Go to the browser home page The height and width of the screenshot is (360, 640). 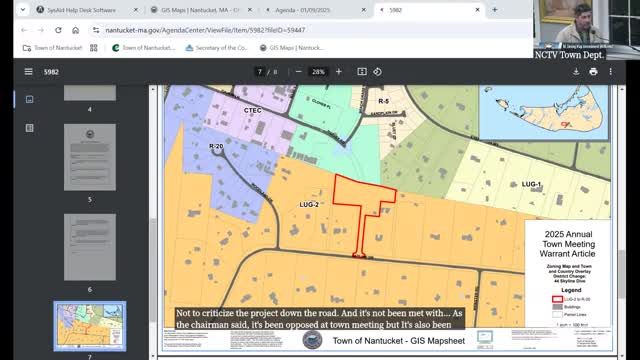[75, 30]
